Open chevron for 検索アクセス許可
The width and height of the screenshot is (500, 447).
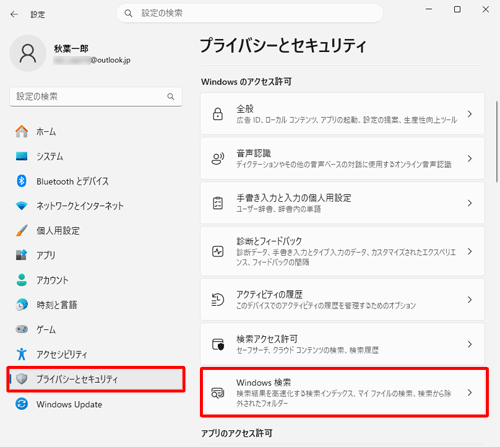(470, 344)
